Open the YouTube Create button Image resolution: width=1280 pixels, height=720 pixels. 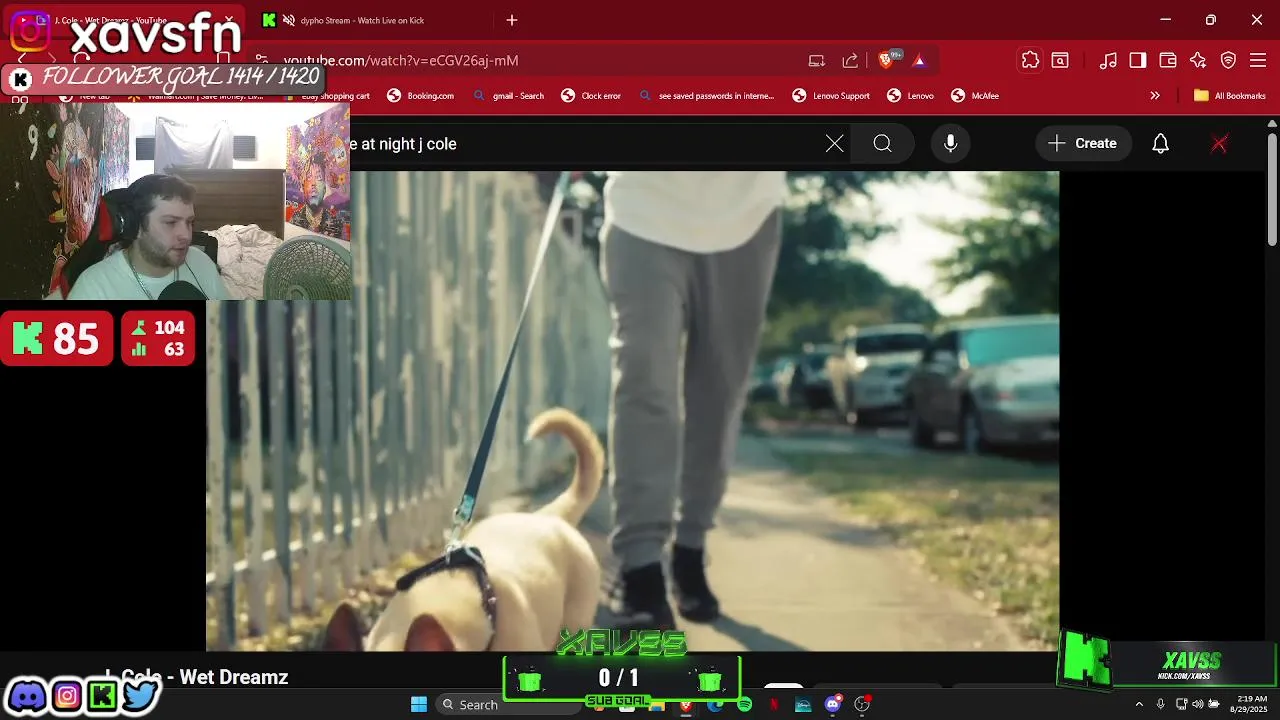tap(1083, 144)
